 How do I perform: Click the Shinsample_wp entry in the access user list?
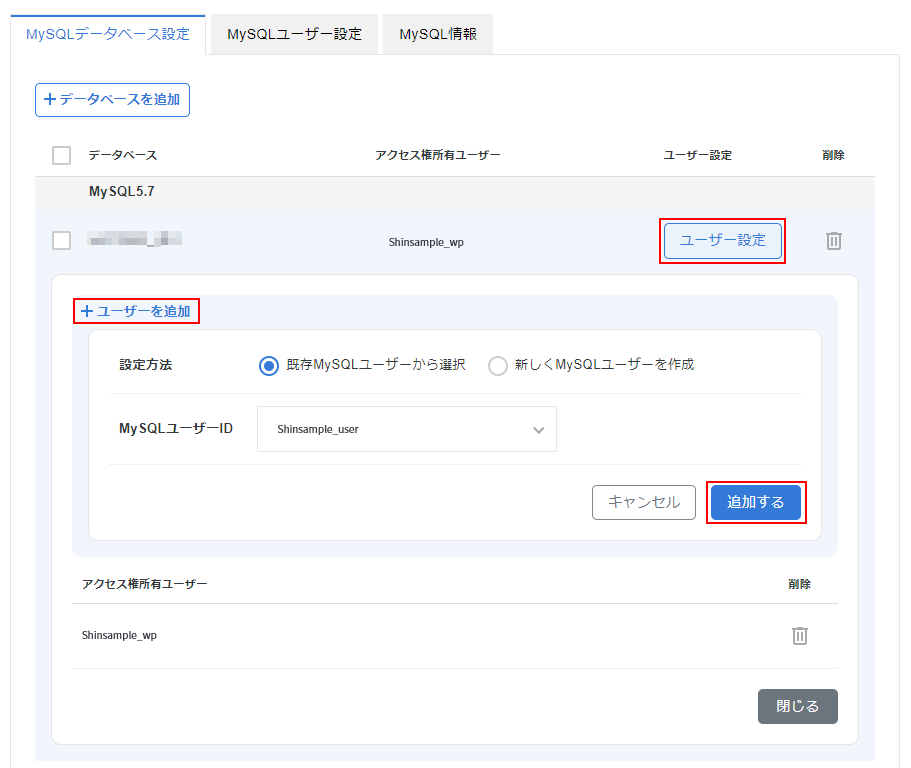coord(119,636)
